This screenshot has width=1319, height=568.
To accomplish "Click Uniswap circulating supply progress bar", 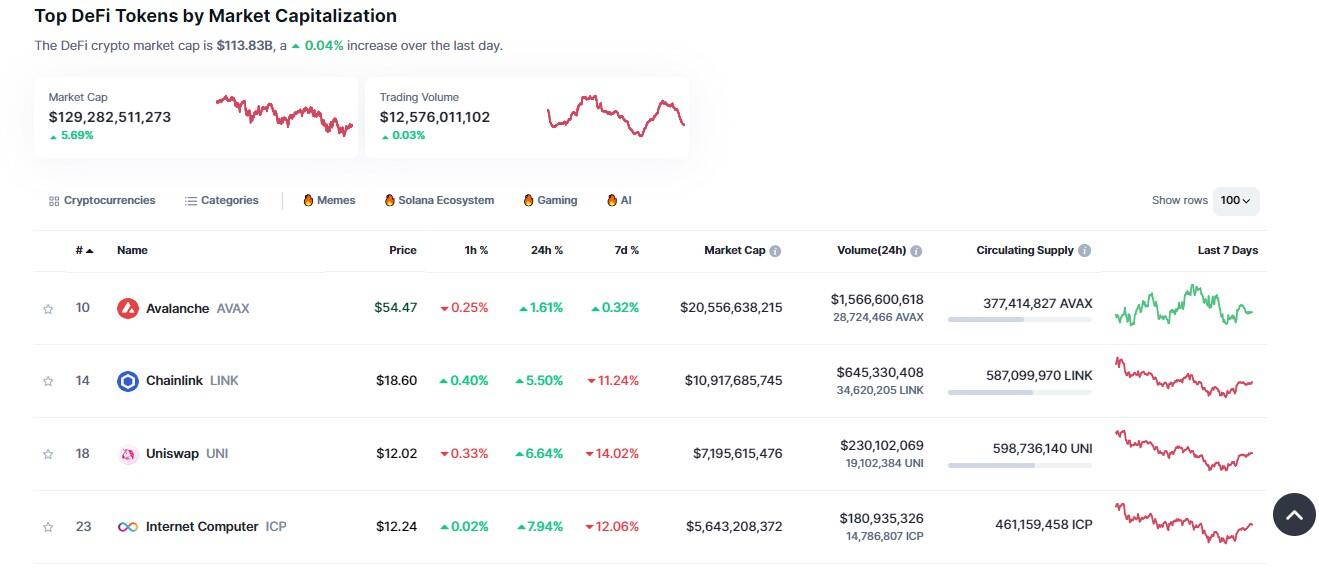I will (x=1020, y=466).
